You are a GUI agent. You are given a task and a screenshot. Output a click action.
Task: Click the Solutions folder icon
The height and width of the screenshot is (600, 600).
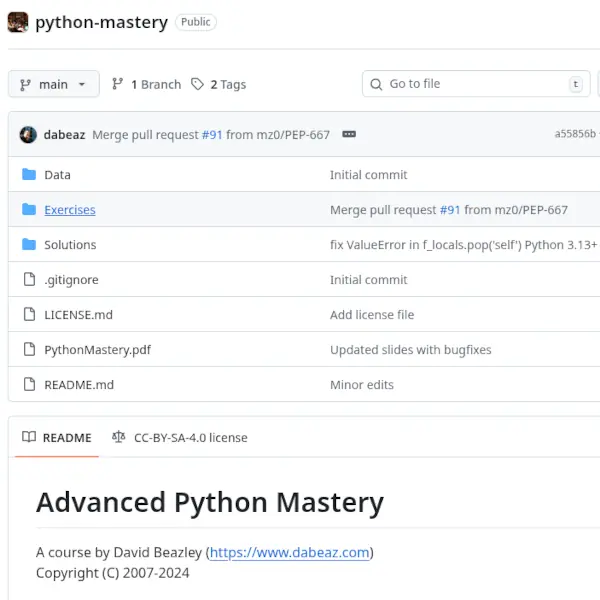pyautogui.click(x=29, y=245)
